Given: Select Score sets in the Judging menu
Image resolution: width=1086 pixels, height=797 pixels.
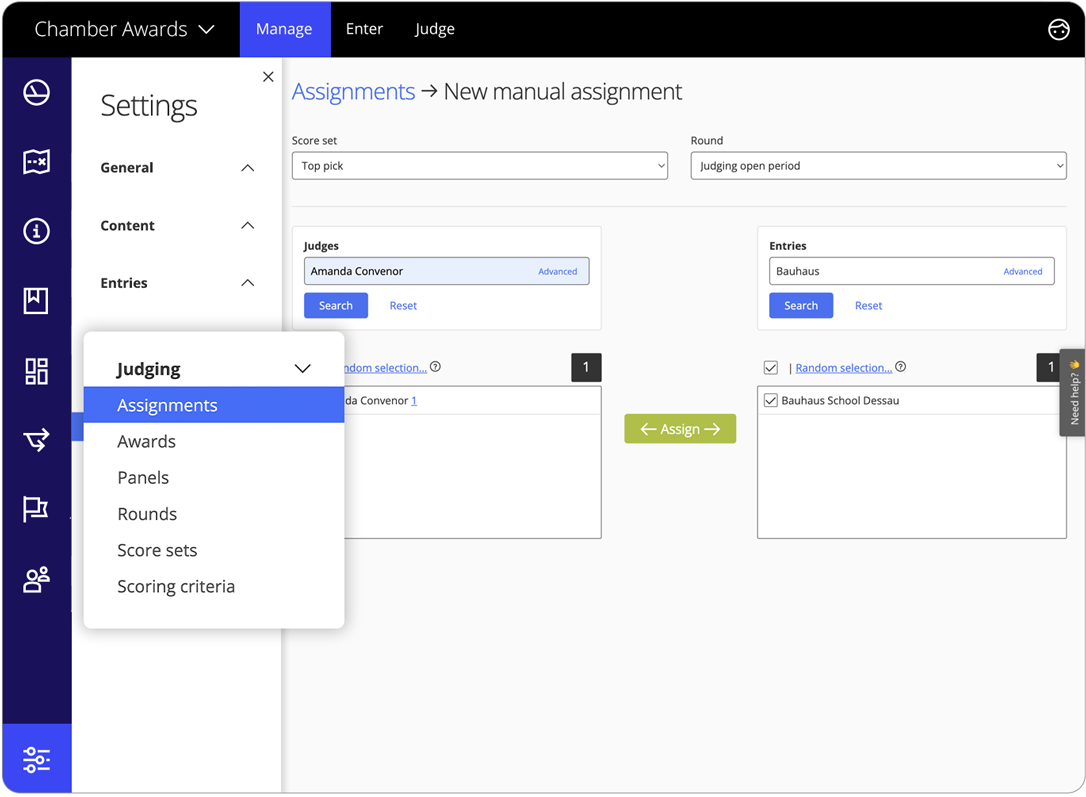Looking at the screenshot, I should pos(157,550).
